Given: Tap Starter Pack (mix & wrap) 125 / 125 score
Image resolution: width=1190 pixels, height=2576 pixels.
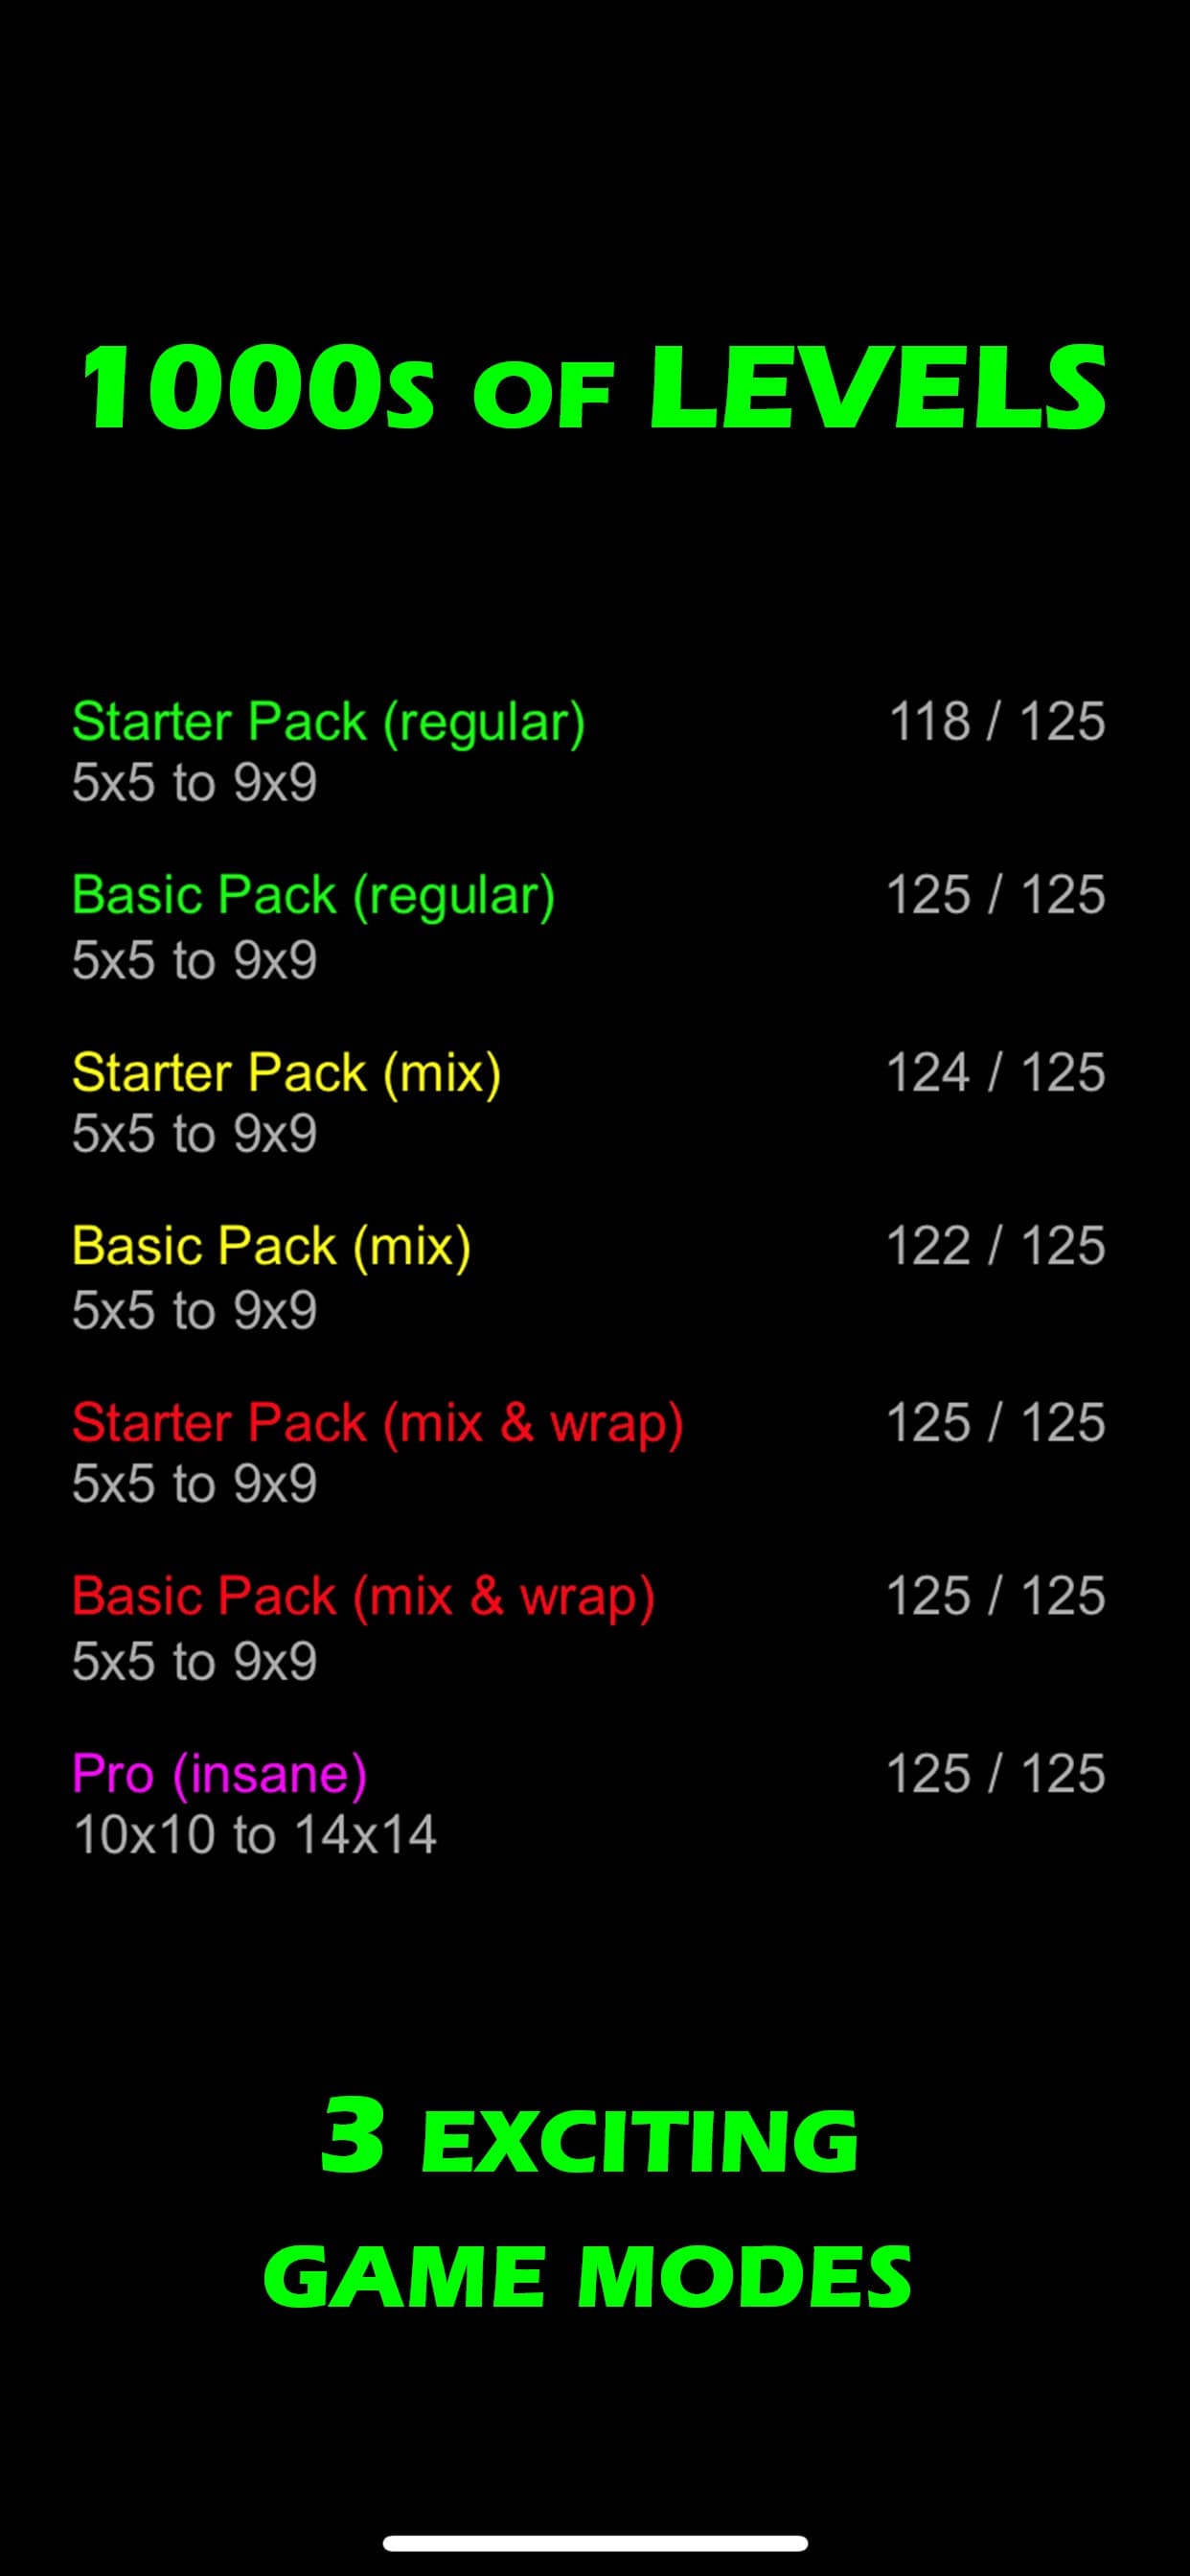Looking at the screenshot, I should click(996, 1422).
